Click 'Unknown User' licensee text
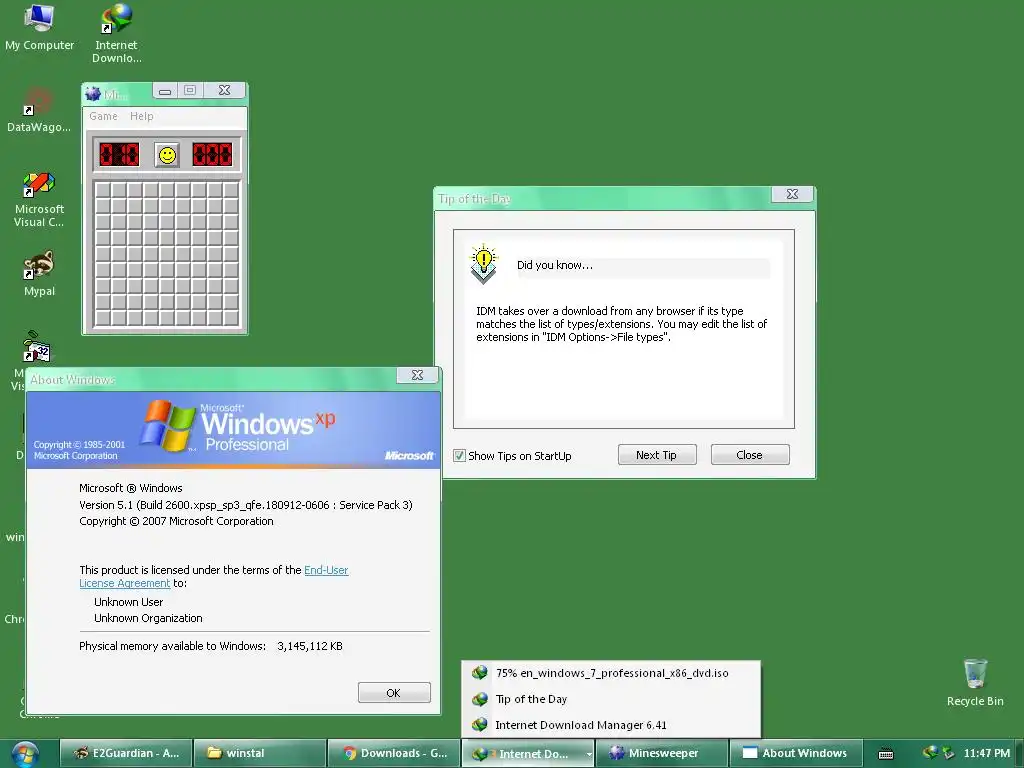Viewport: 1024px width, 768px height. 129,602
